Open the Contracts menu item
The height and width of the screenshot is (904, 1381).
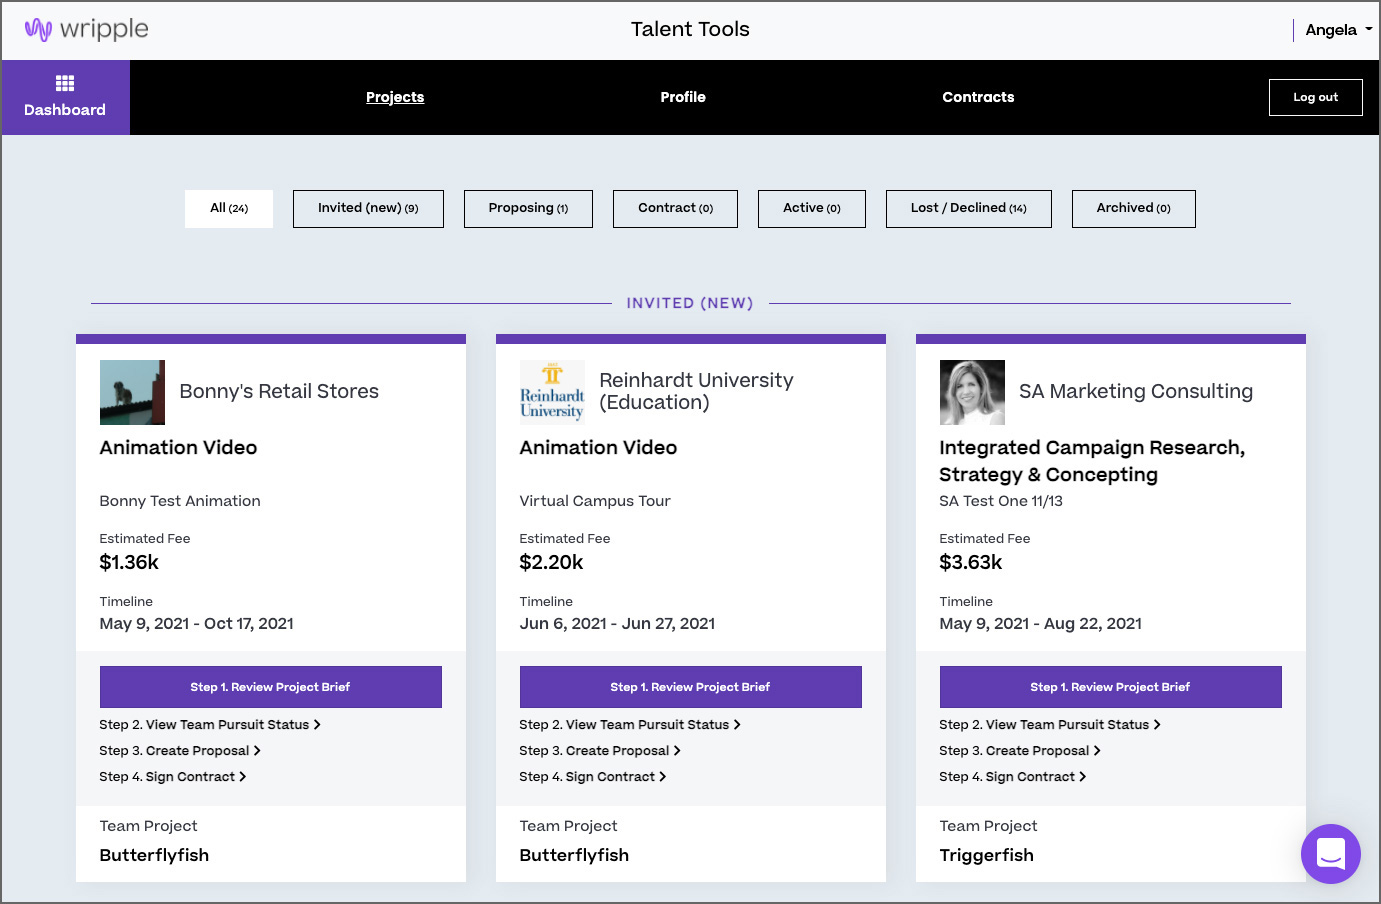pos(978,97)
